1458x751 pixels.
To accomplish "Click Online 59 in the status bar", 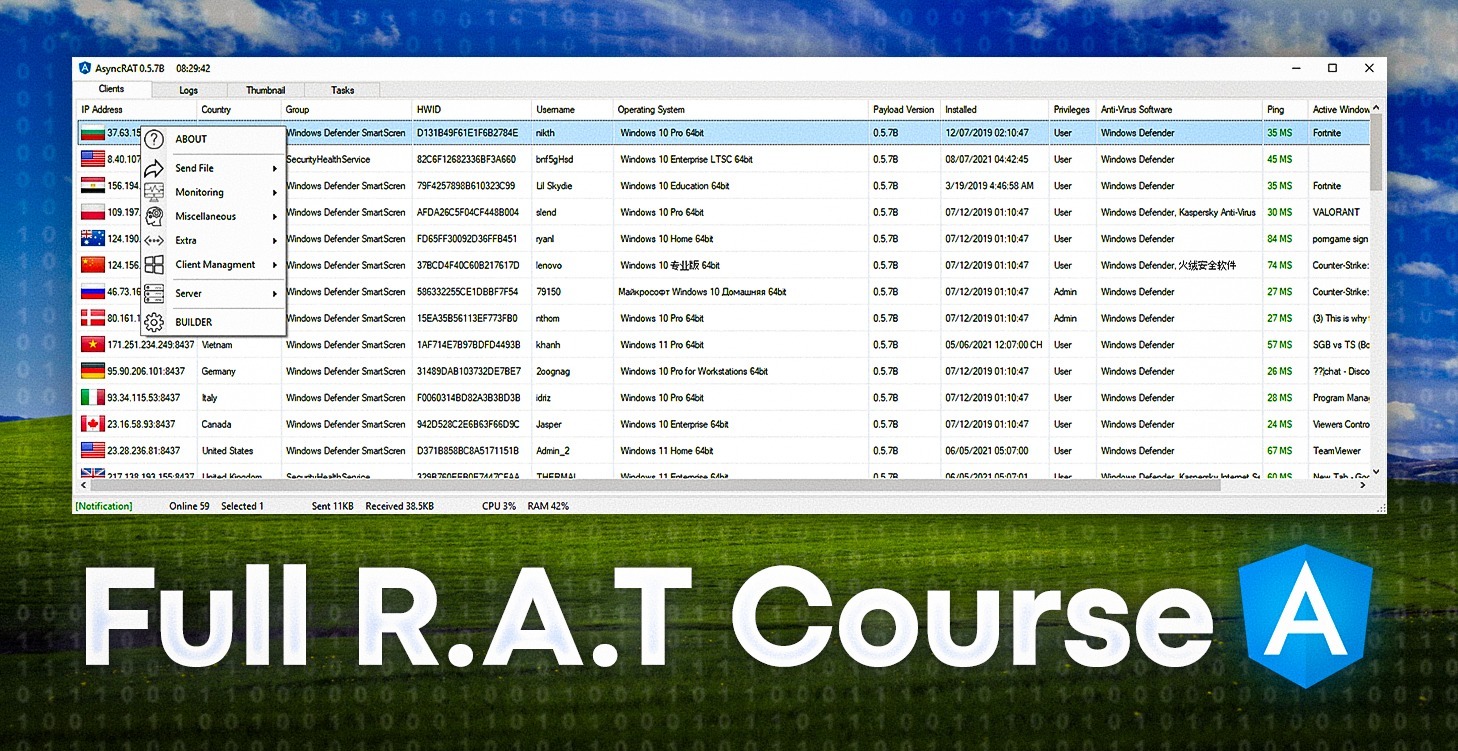I will coord(189,506).
